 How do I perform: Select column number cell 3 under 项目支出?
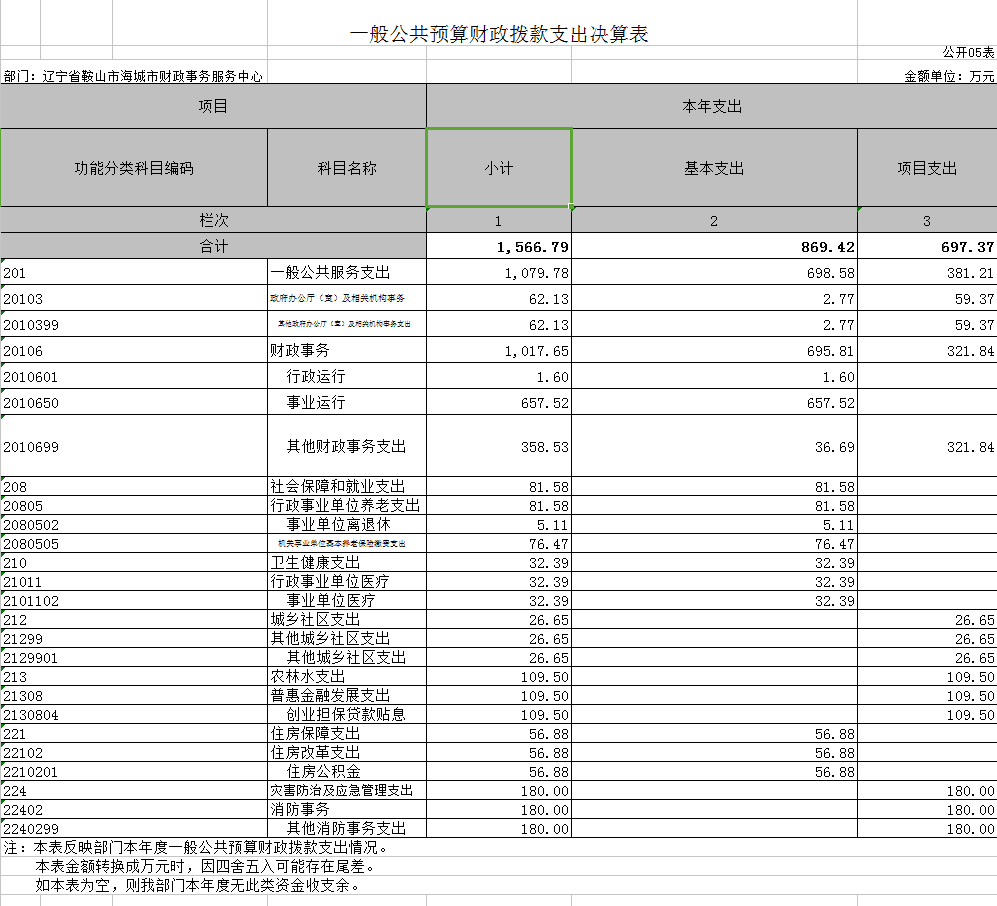pos(927,220)
